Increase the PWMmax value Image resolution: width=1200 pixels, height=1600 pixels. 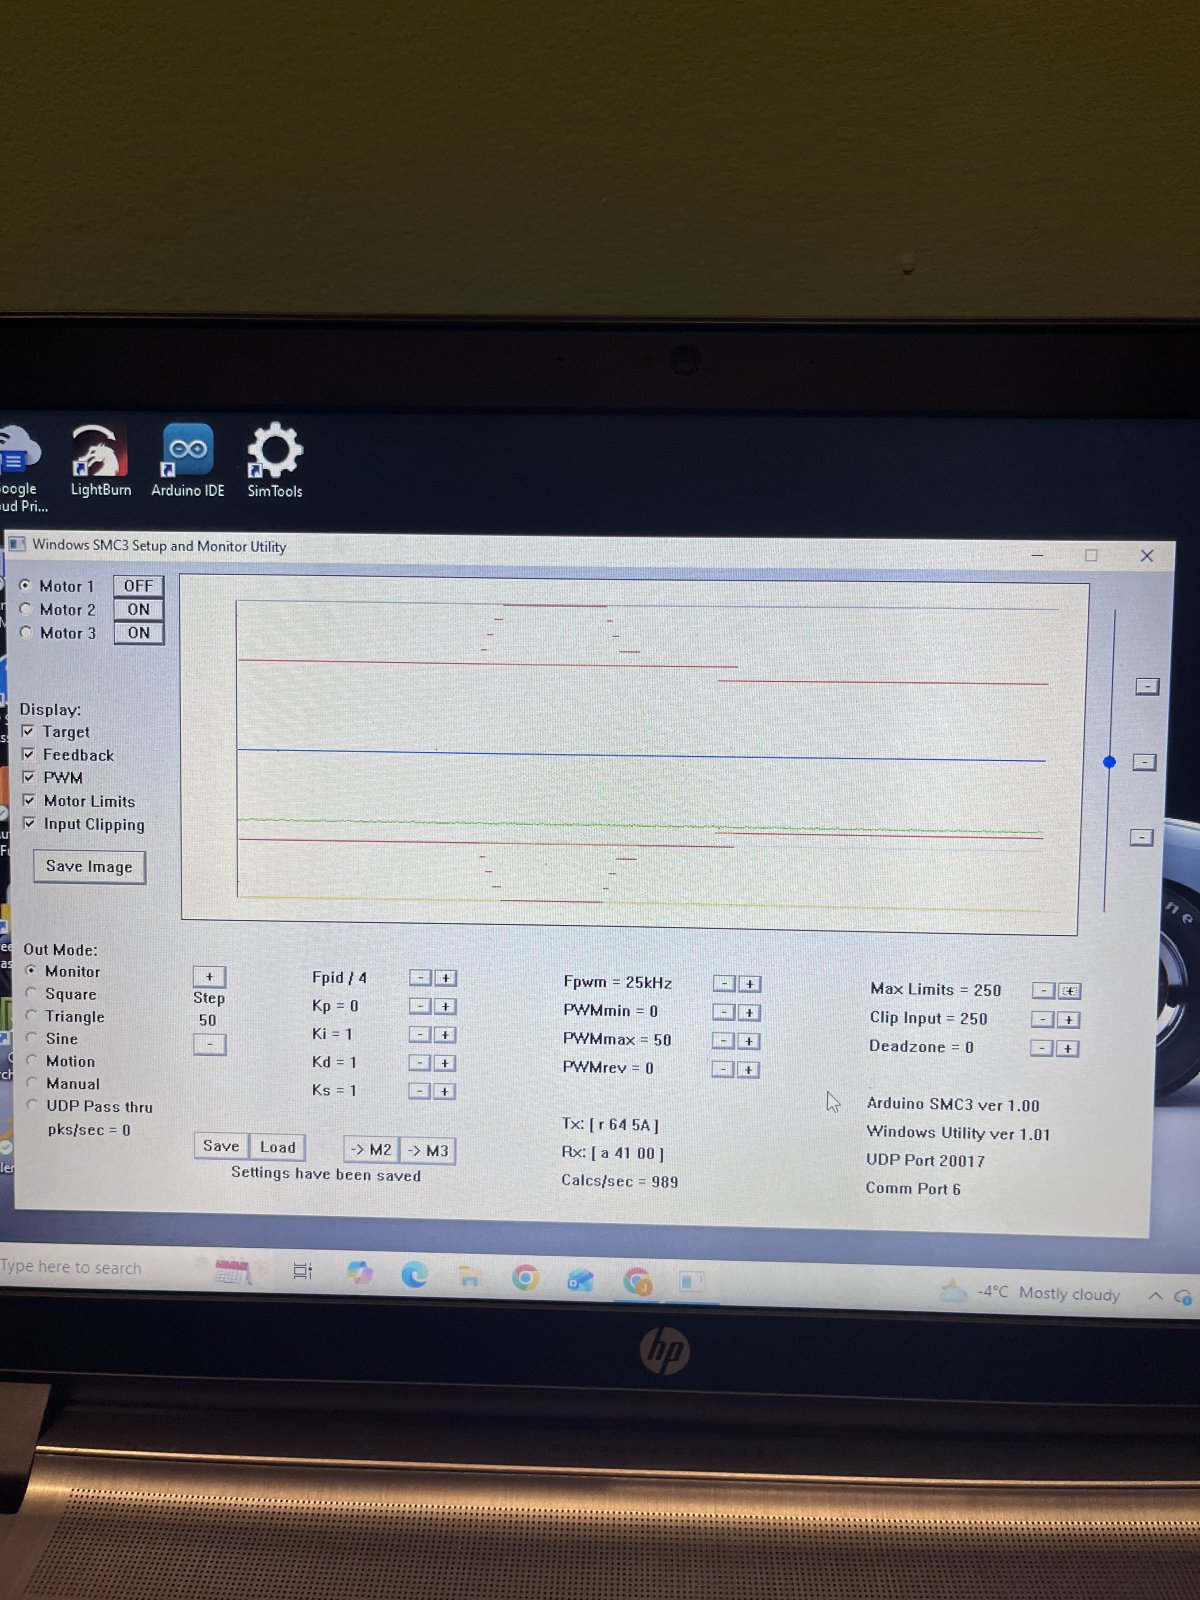(x=749, y=1041)
